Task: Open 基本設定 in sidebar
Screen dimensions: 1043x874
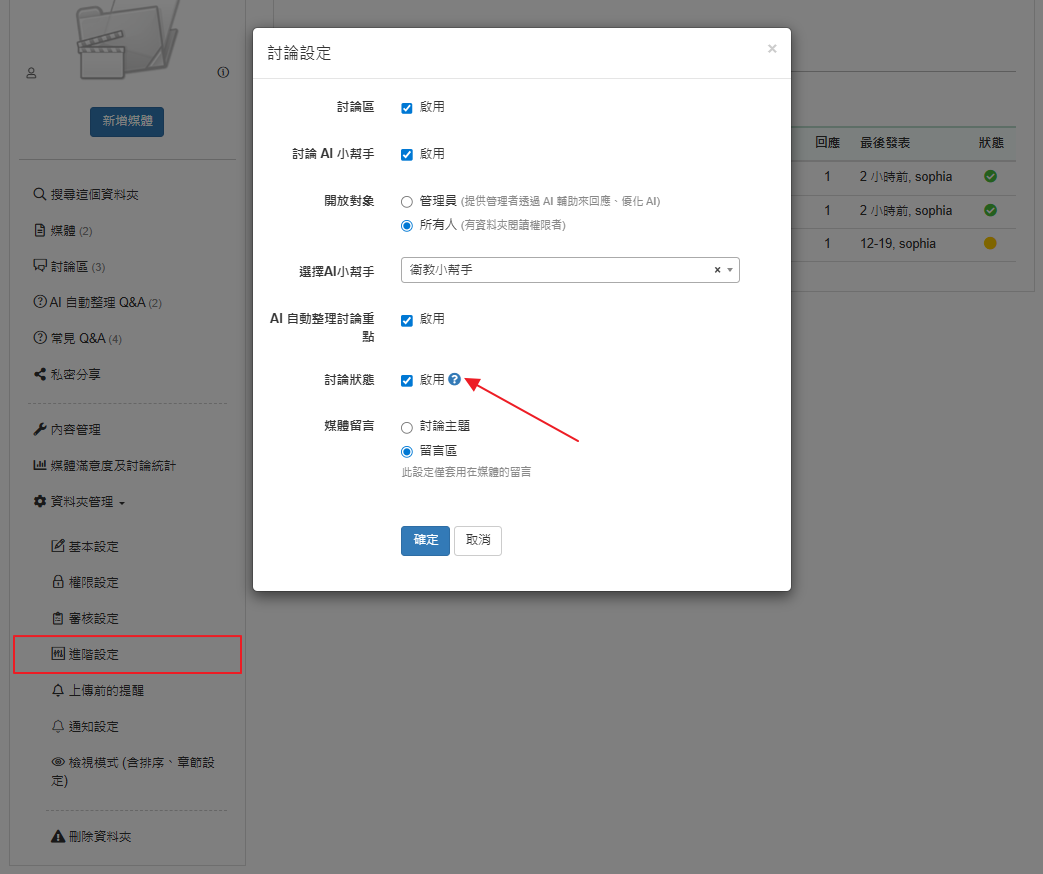Action: (94, 546)
